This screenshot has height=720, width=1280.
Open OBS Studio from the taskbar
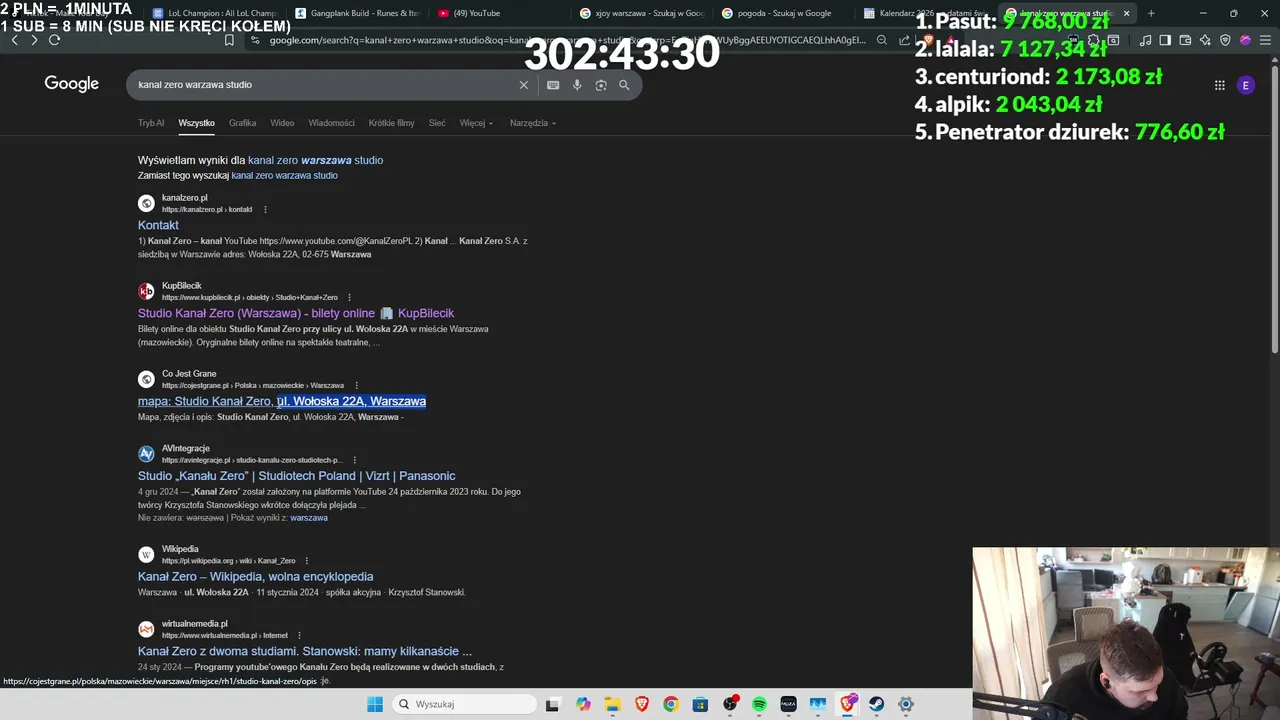coord(730,704)
